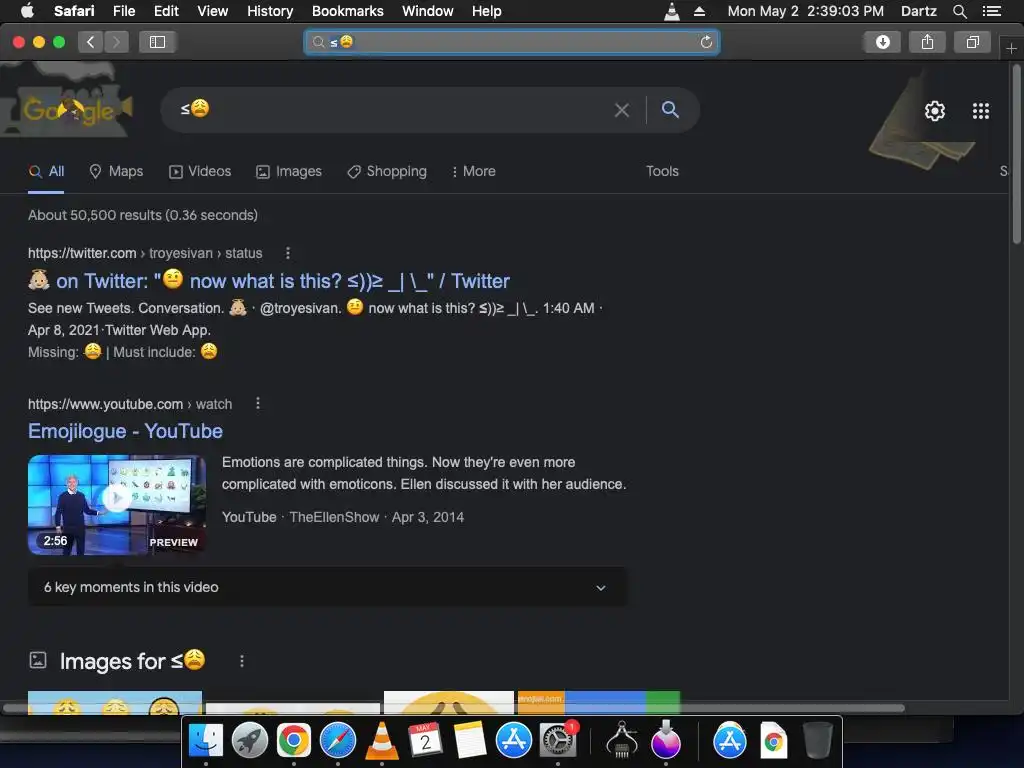1024x768 pixels.
Task: Open the Twitter result title link
Action: coord(268,281)
